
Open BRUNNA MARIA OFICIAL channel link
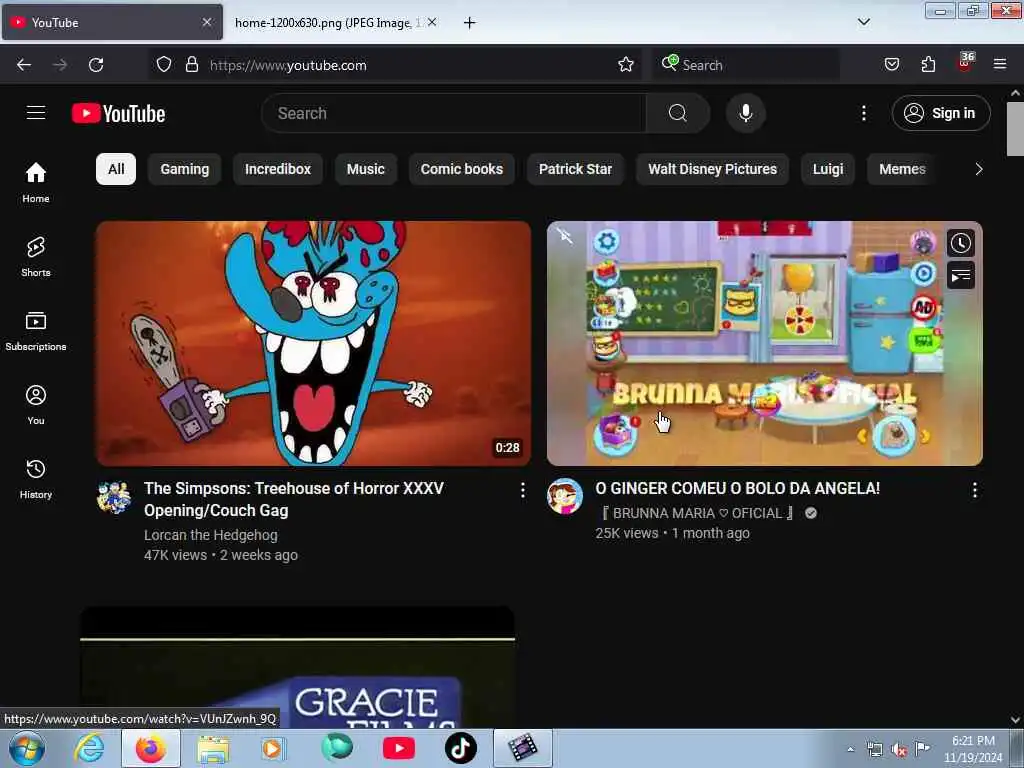[696, 513]
